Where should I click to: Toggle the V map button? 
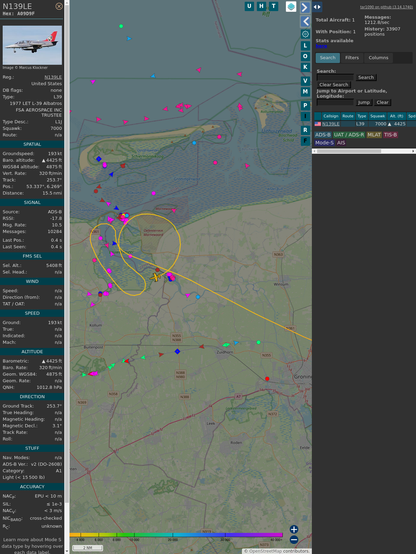305,81
